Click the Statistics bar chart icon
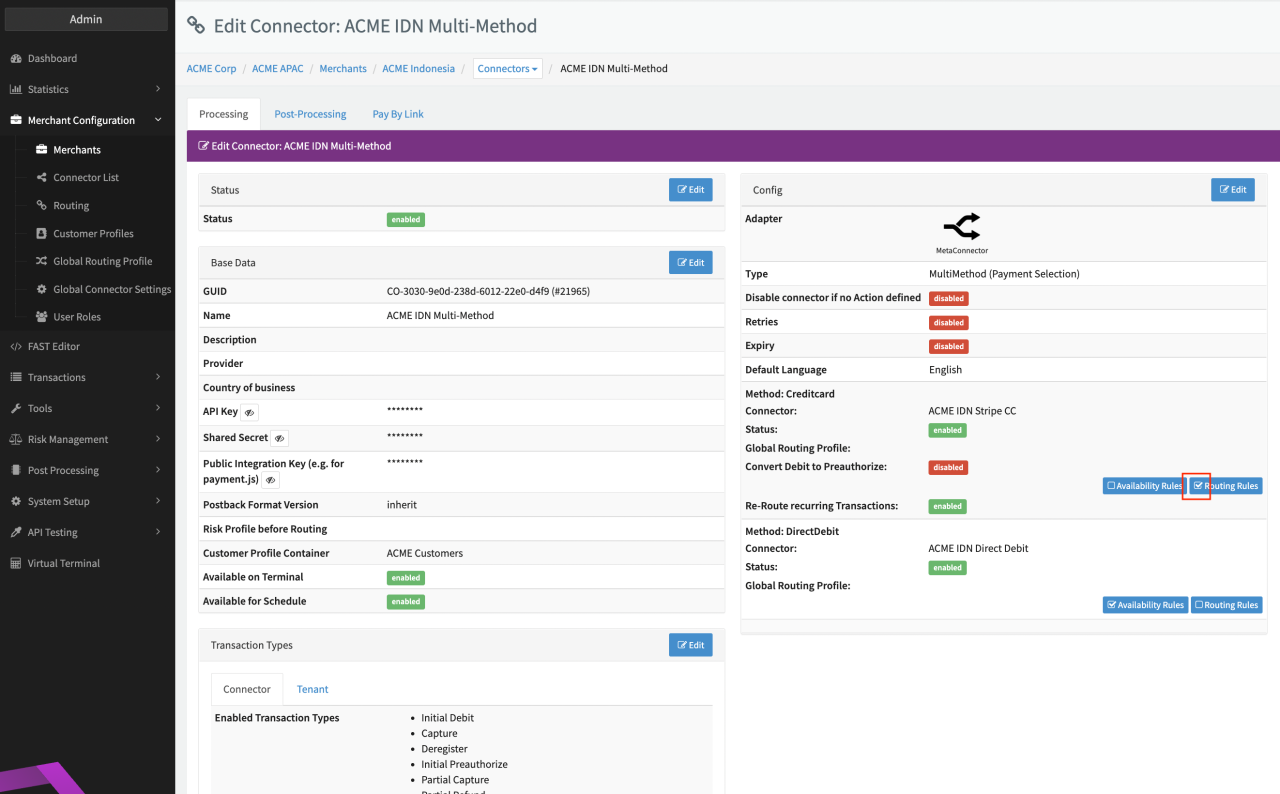 (16, 90)
